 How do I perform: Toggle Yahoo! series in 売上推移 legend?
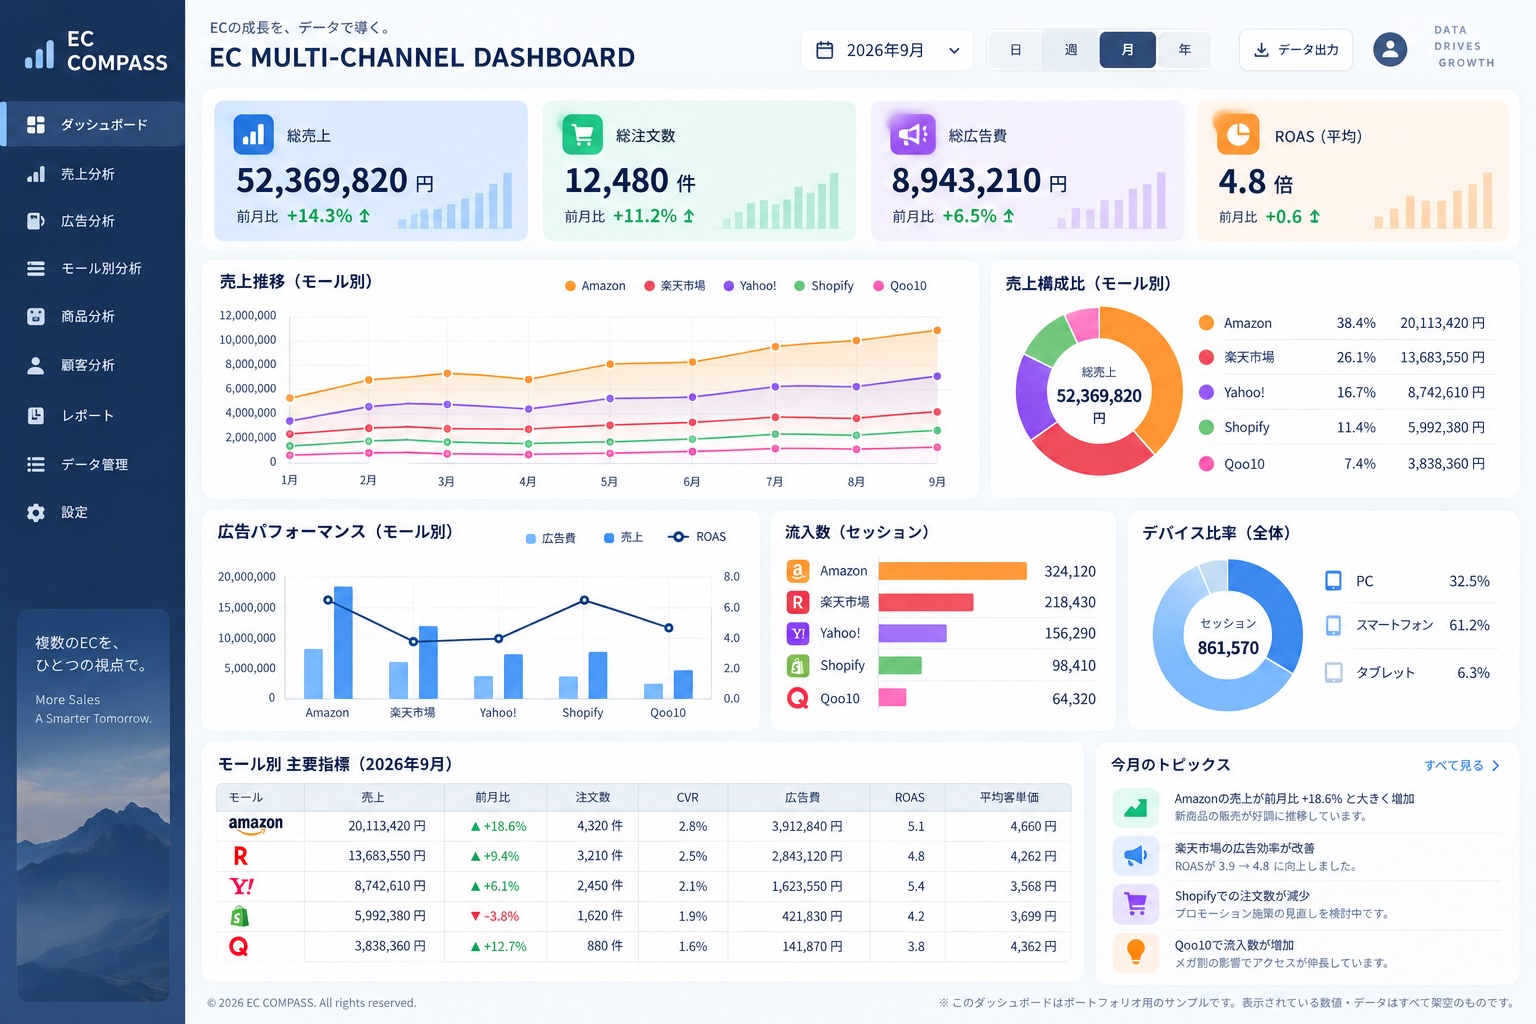click(750, 286)
